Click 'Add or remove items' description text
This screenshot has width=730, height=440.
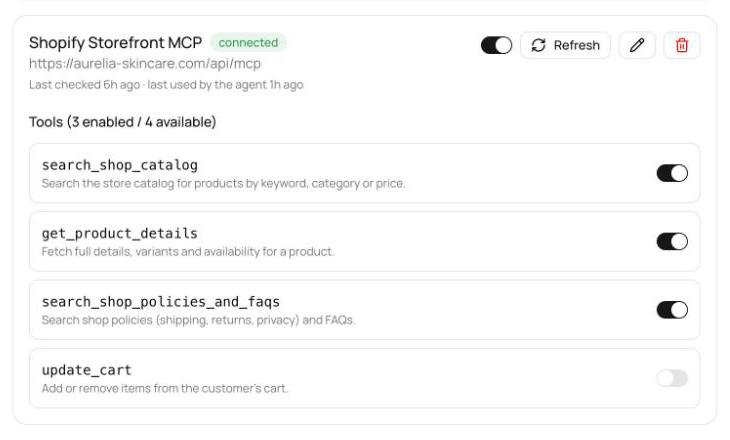click(165, 388)
